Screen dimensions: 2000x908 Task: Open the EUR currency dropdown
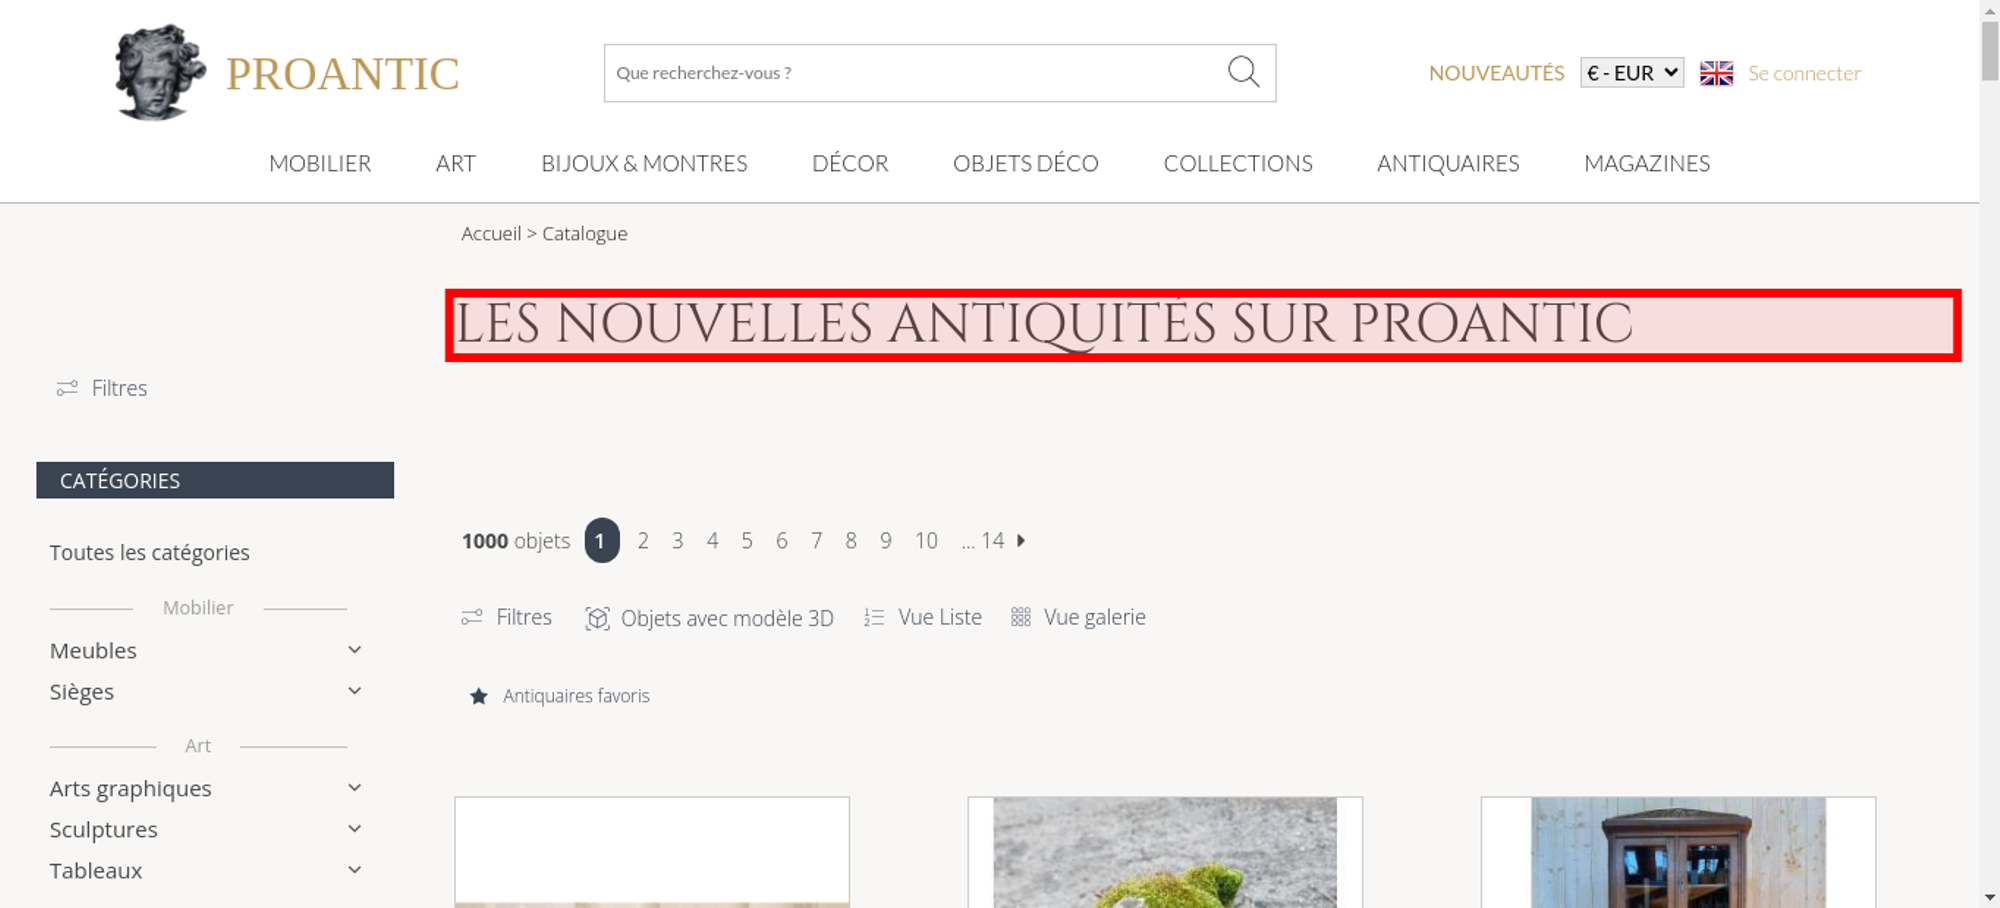(1632, 73)
